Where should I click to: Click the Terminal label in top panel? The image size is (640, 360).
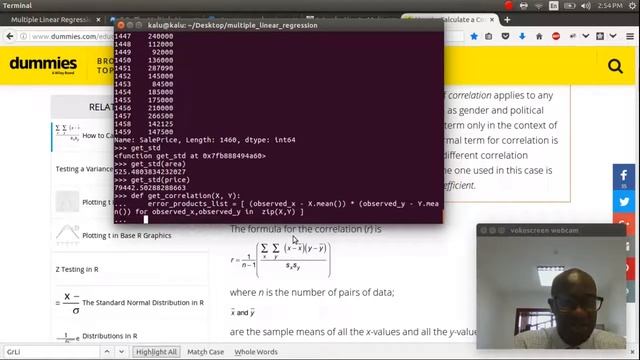pyautogui.click(x=17, y=5)
